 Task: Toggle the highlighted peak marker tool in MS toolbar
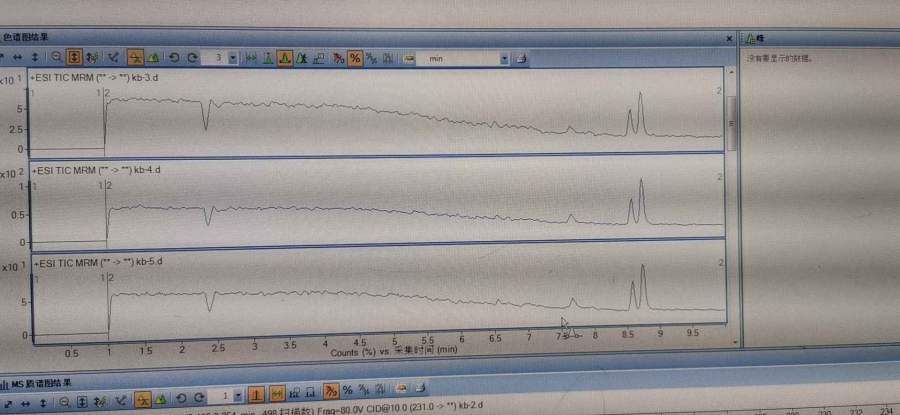(x=257, y=395)
